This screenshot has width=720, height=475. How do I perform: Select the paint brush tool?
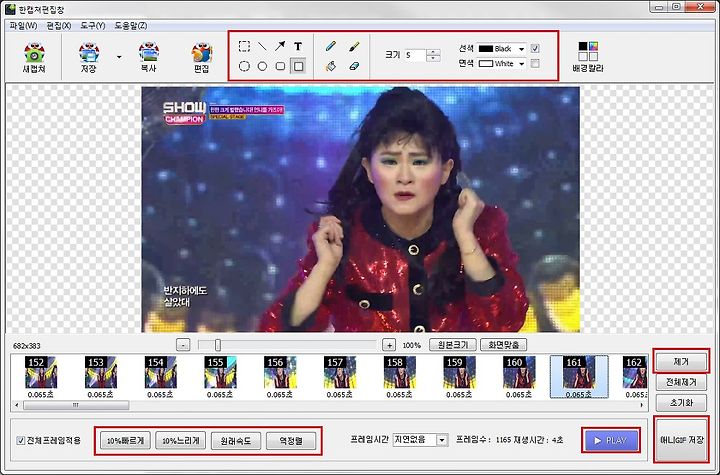354,46
